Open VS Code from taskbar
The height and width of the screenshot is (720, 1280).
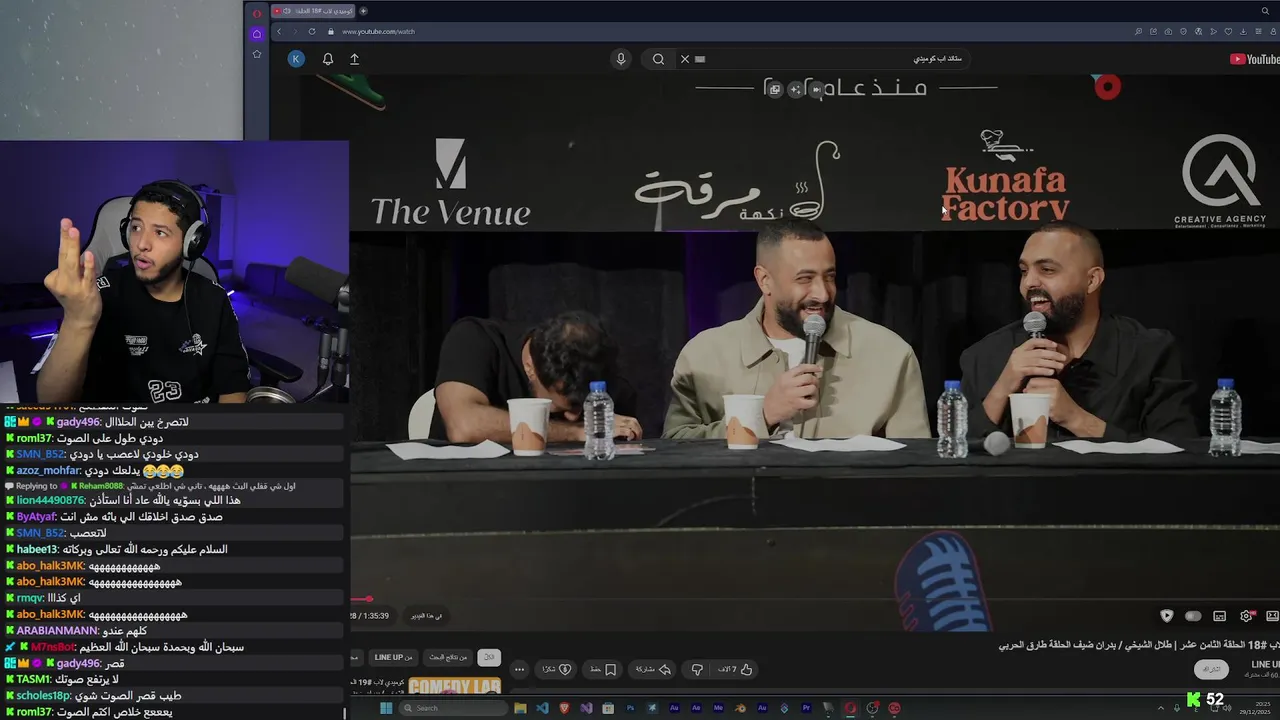click(542, 708)
